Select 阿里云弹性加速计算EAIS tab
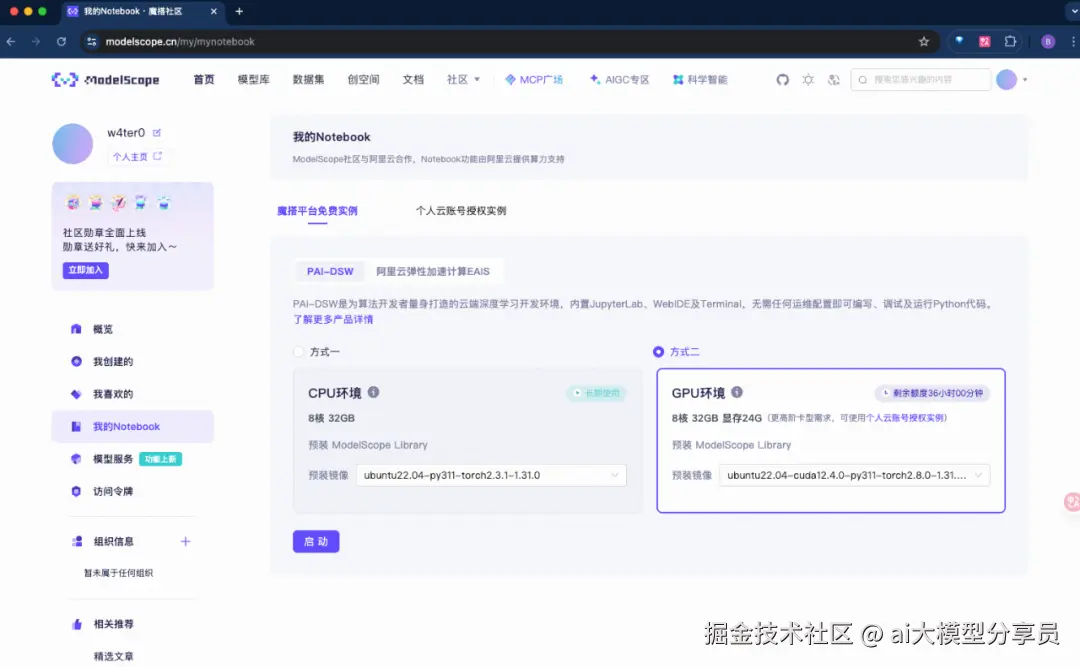1080x667 pixels. (x=433, y=271)
